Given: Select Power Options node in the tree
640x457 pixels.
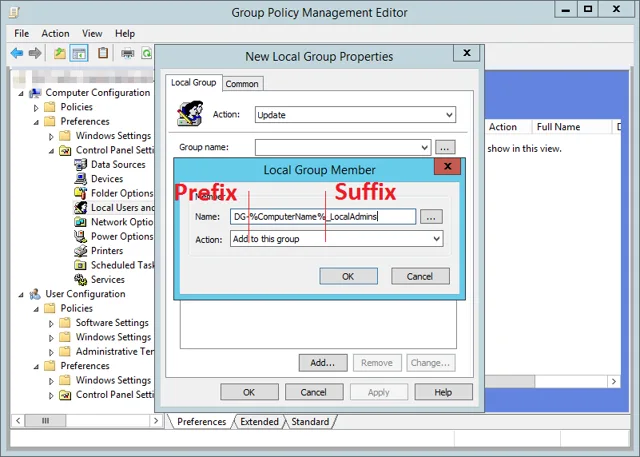Looking at the screenshot, I should click(x=122, y=236).
